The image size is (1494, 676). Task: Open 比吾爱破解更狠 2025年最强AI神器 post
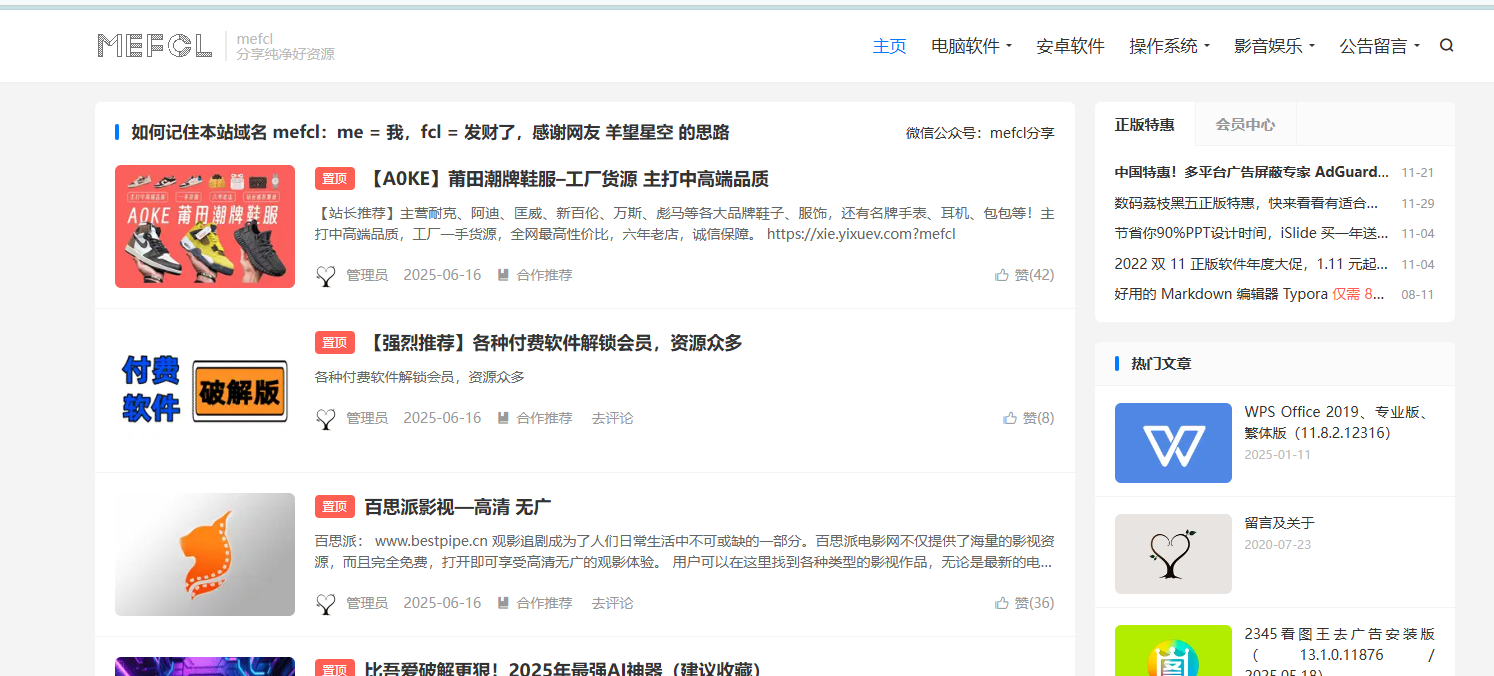click(x=562, y=668)
